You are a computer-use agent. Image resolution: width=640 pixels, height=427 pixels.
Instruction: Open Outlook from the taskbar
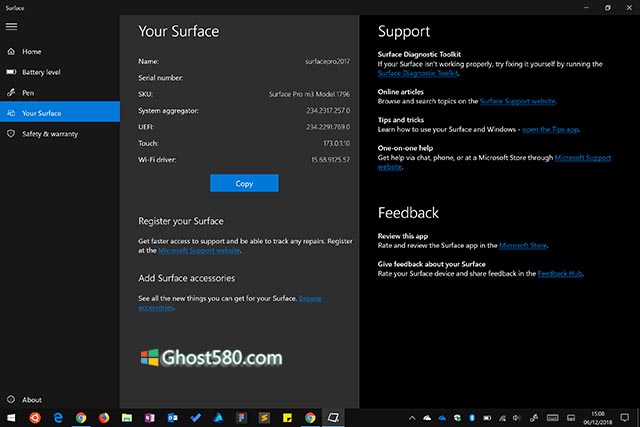(172, 418)
